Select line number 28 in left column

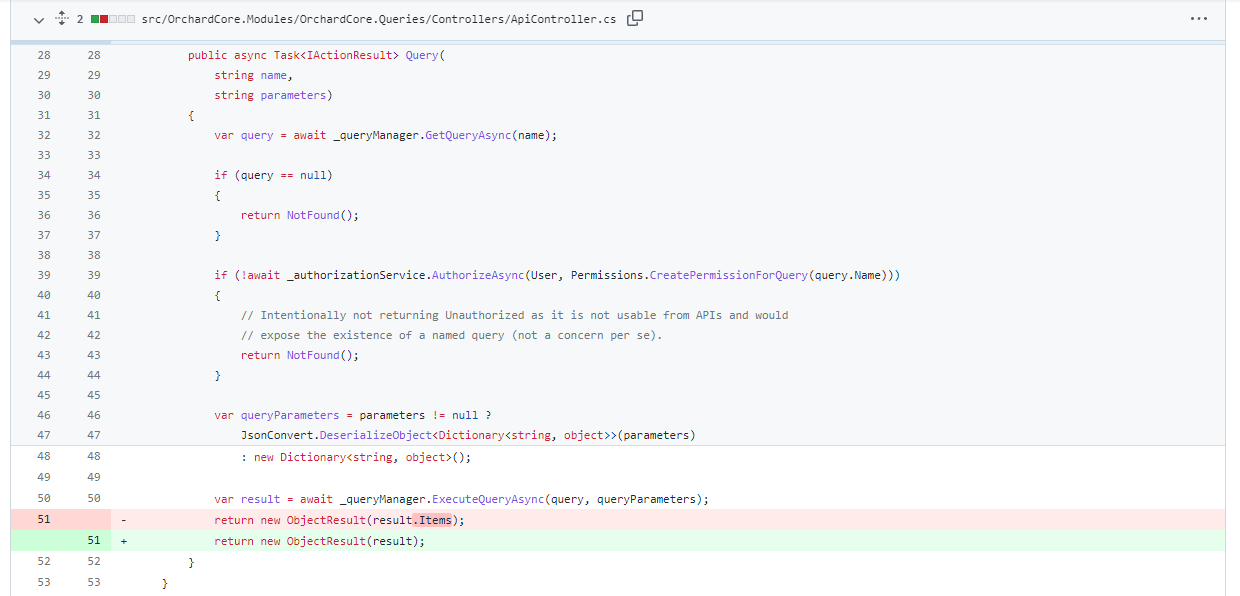tap(43, 55)
